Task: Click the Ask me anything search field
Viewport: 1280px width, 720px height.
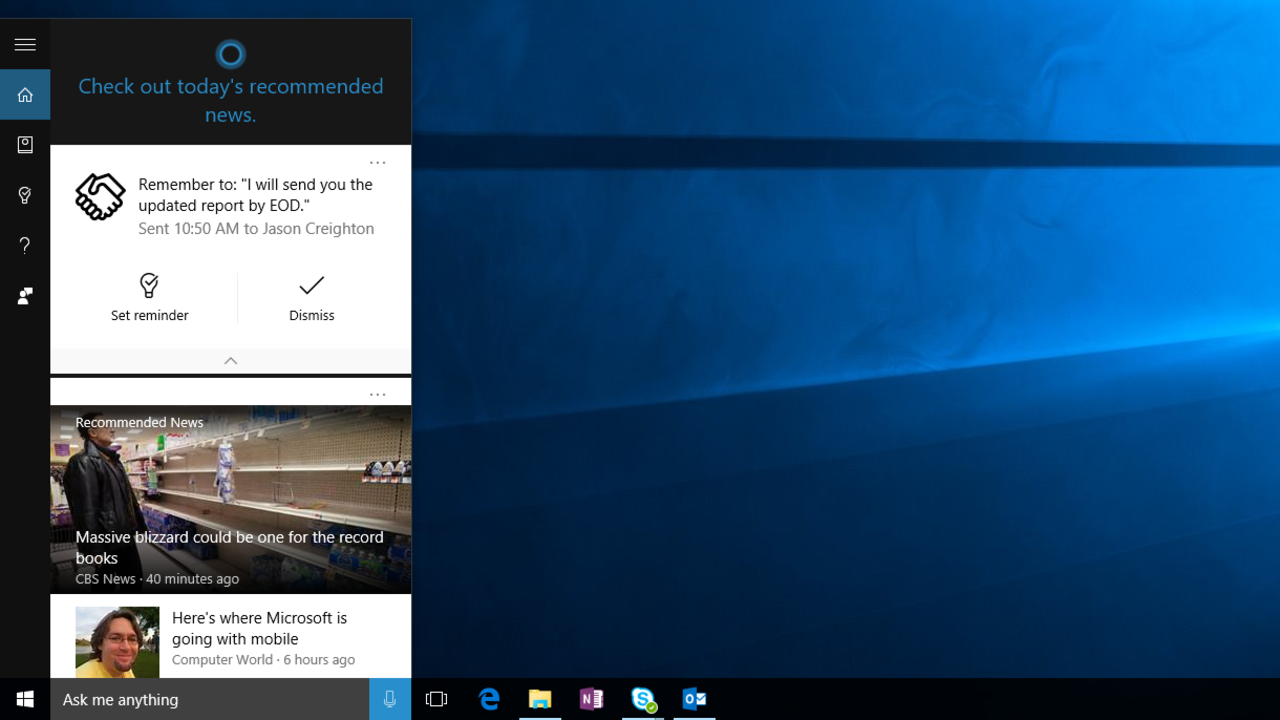Action: (200, 699)
